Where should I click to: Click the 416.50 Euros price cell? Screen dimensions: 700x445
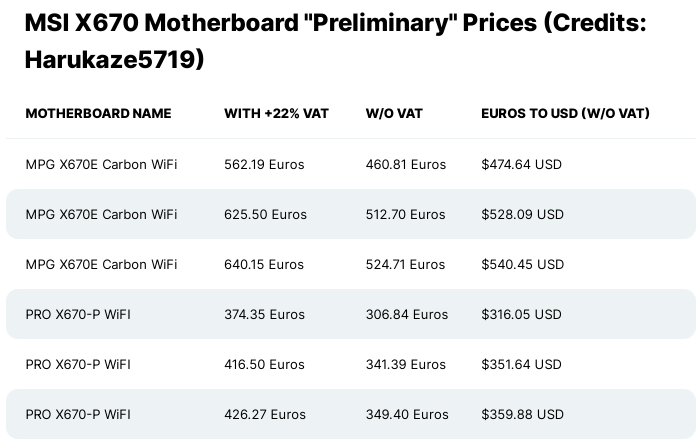pyautogui.click(x=264, y=364)
